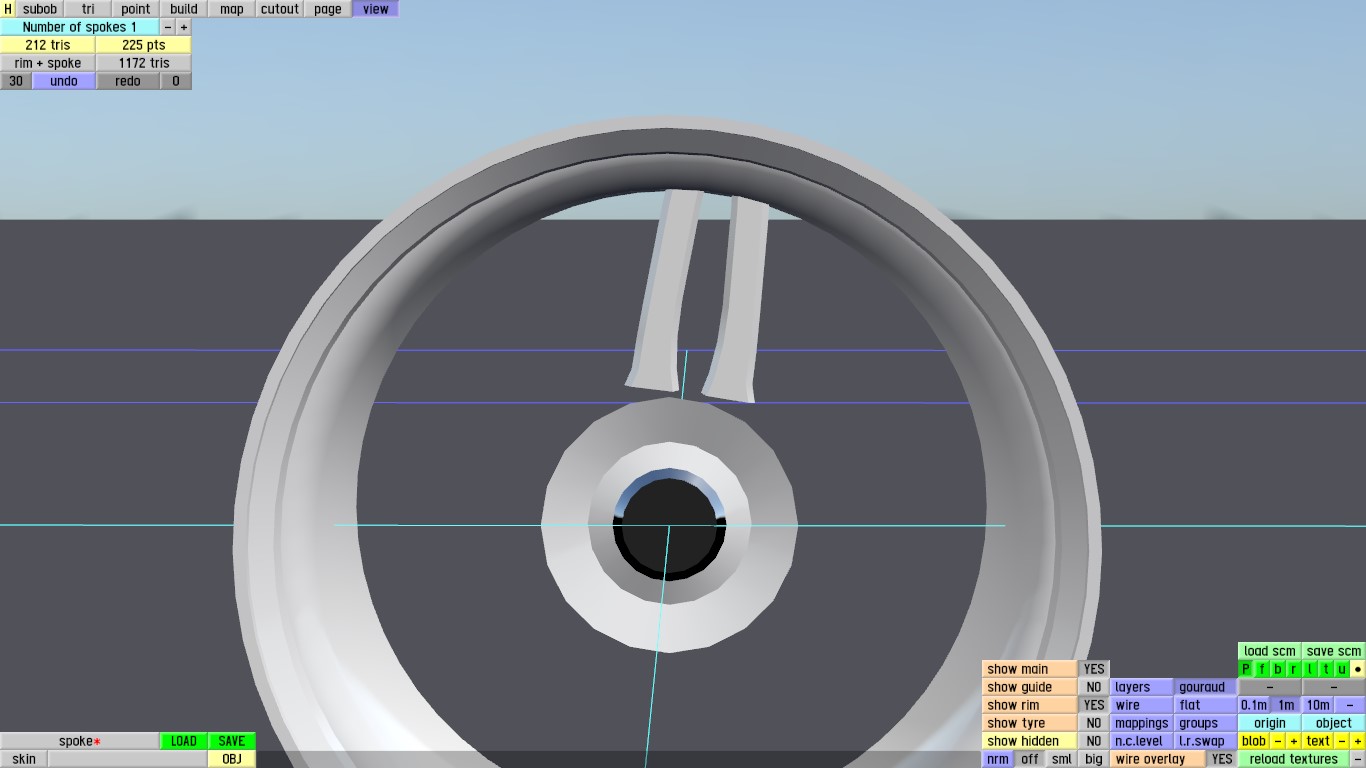The height and width of the screenshot is (768, 1366).
Task: Click the layers display button
Action: pos(1142,687)
